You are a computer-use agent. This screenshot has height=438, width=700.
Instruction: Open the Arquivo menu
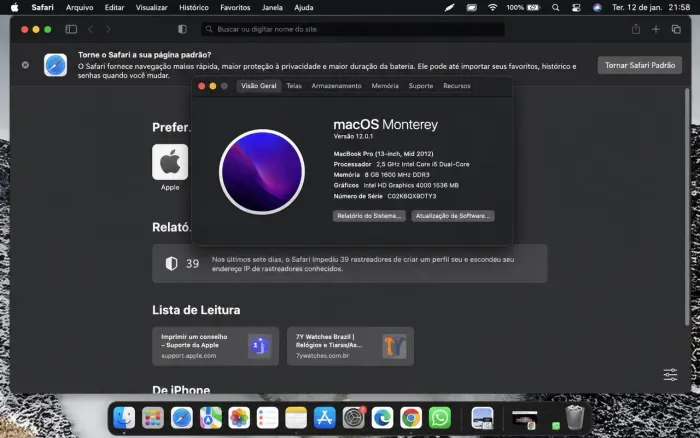coord(79,7)
